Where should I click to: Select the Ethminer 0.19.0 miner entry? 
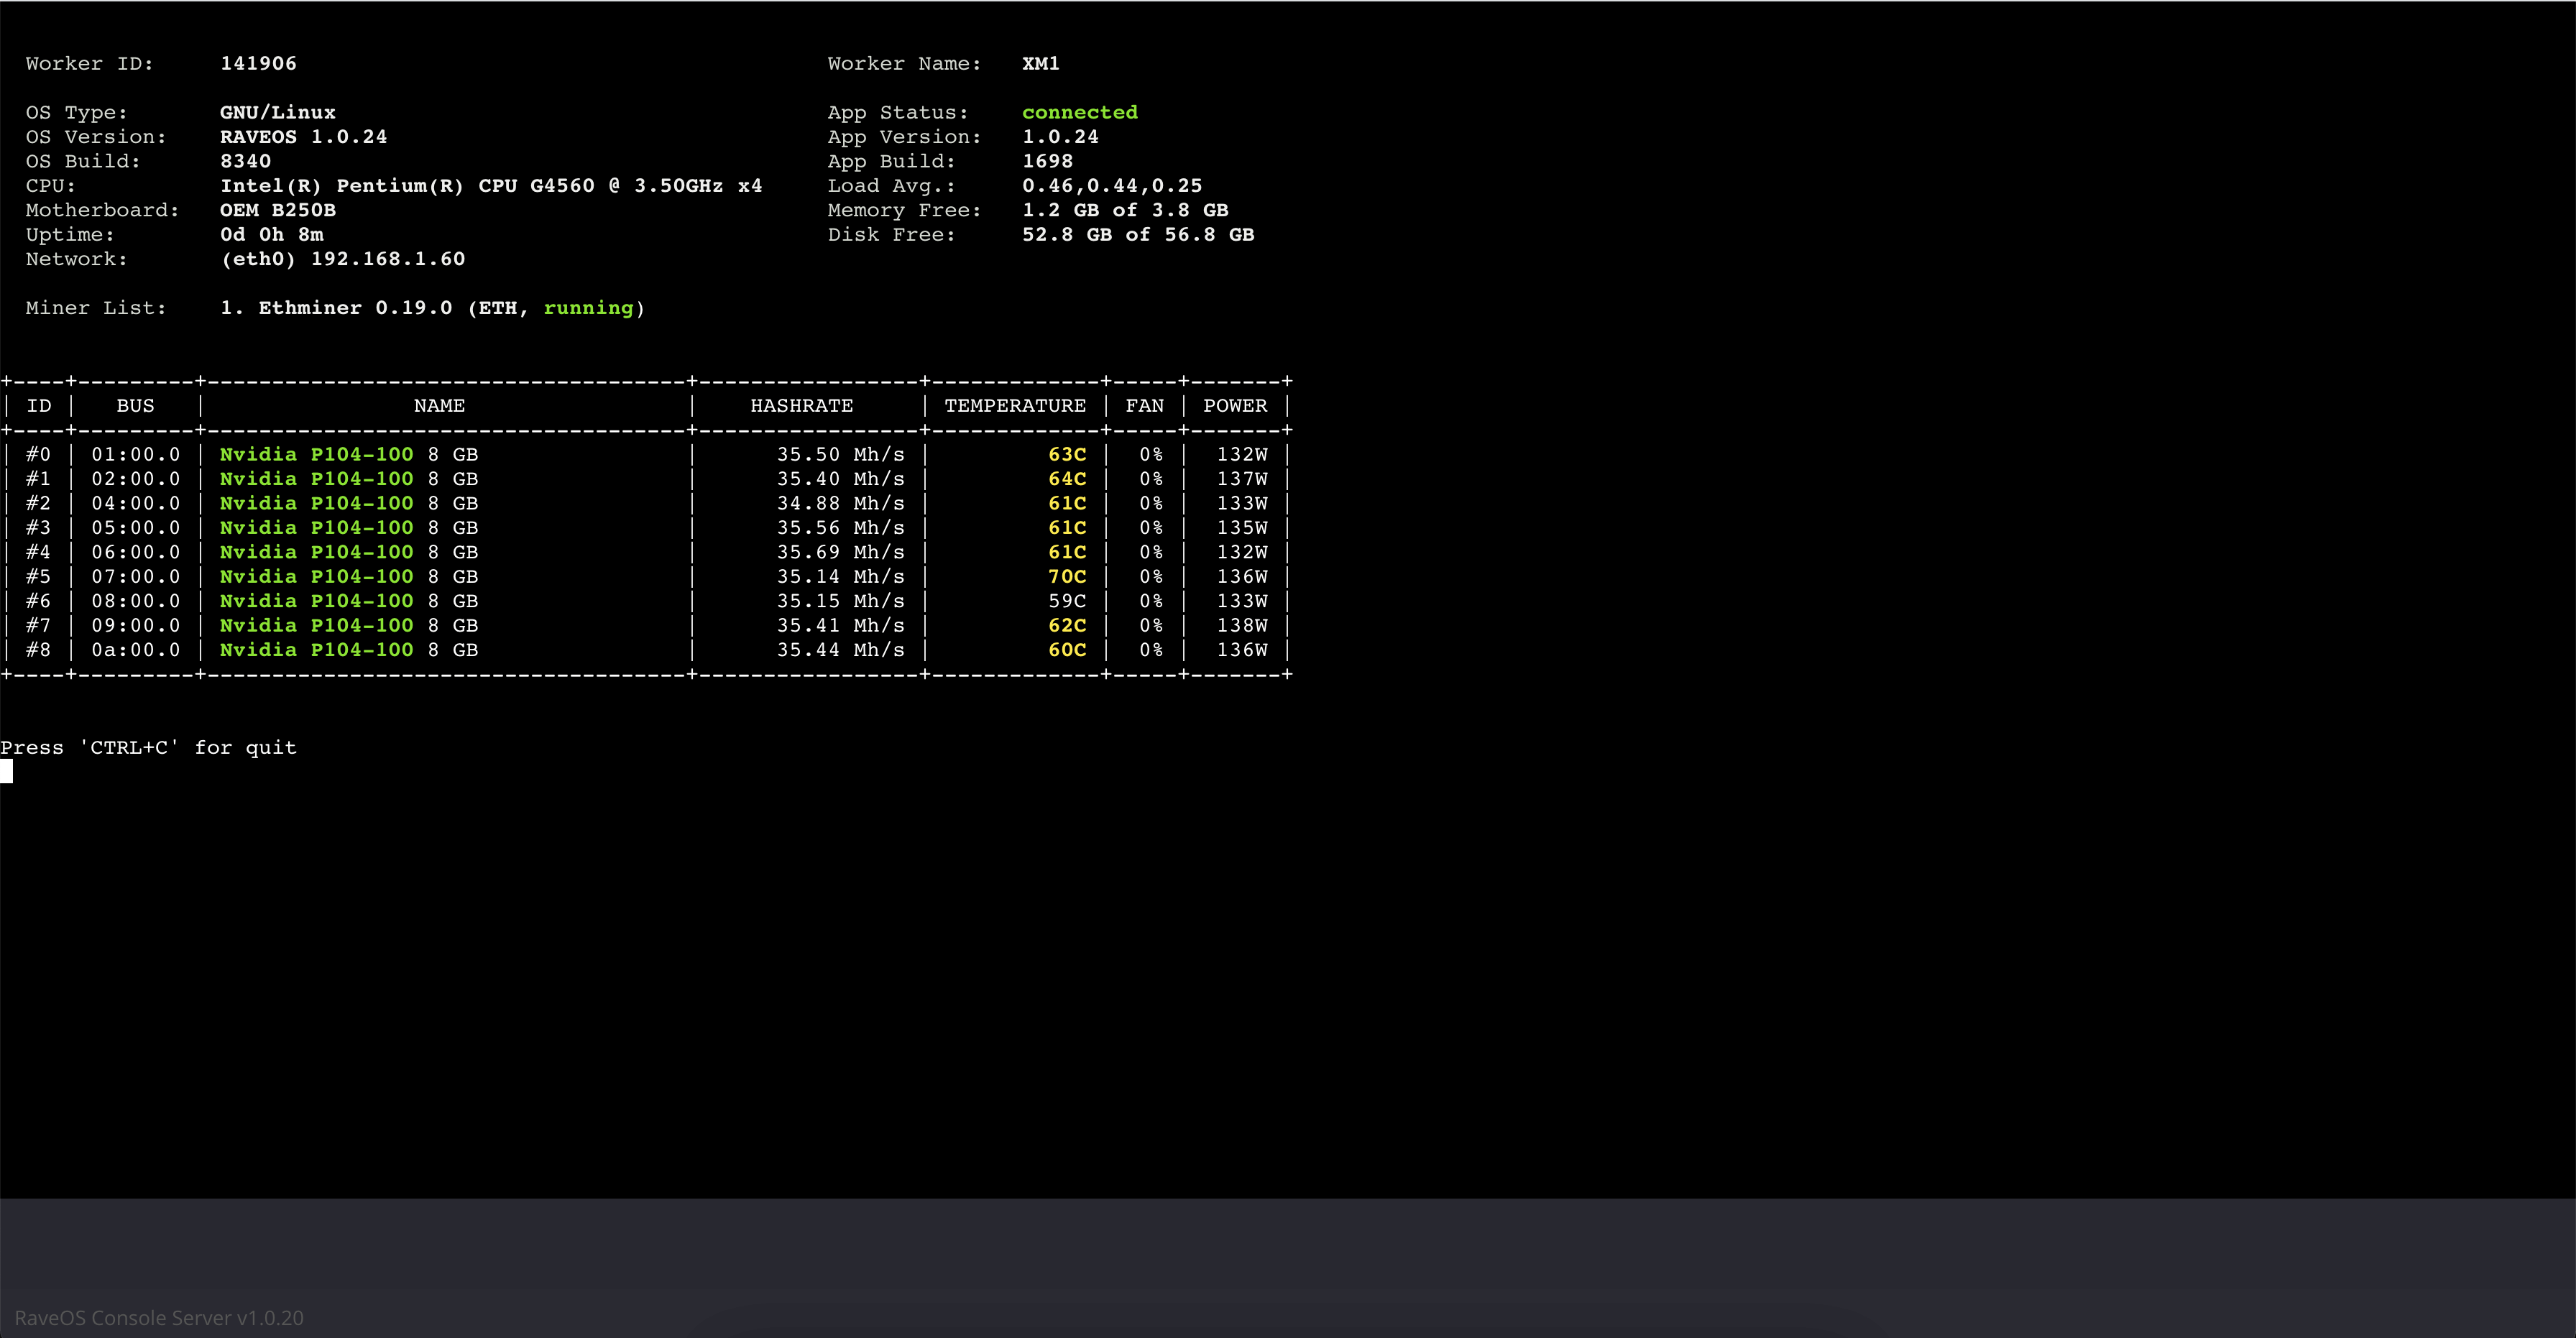pyautogui.click(x=355, y=308)
